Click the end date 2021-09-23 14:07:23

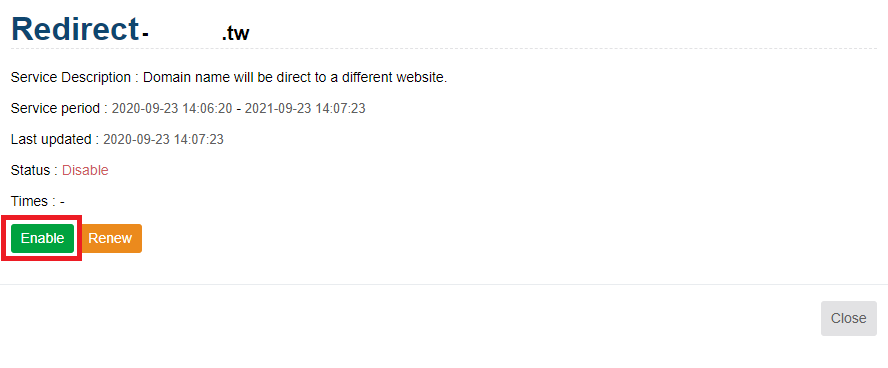coord(305,108)
